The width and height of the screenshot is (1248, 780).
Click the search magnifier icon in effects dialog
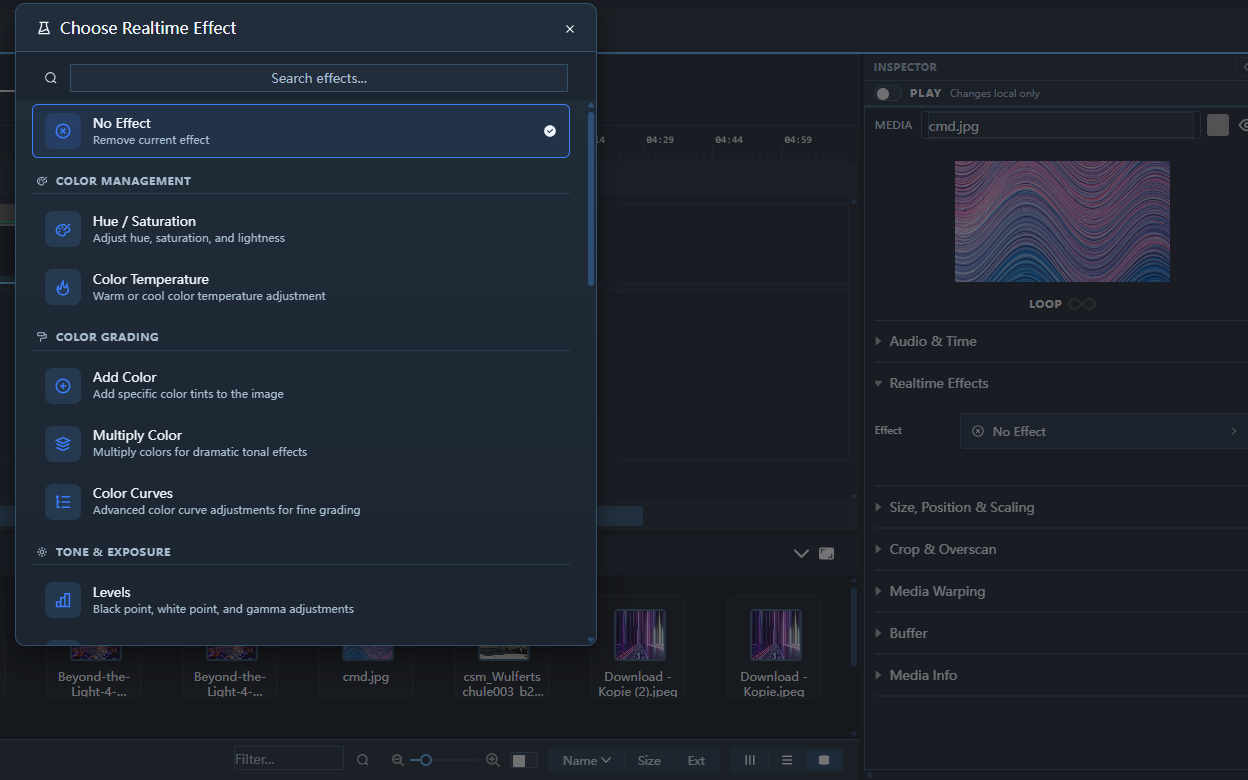click(51, 78)
